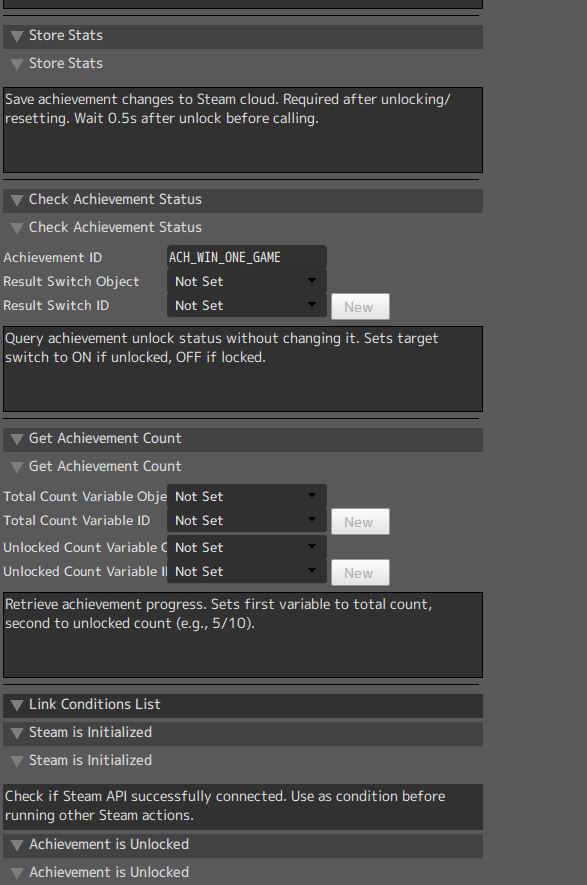Click the Retrieve achievement progress description box
587x885 pixels.
[x=243, y=634]
